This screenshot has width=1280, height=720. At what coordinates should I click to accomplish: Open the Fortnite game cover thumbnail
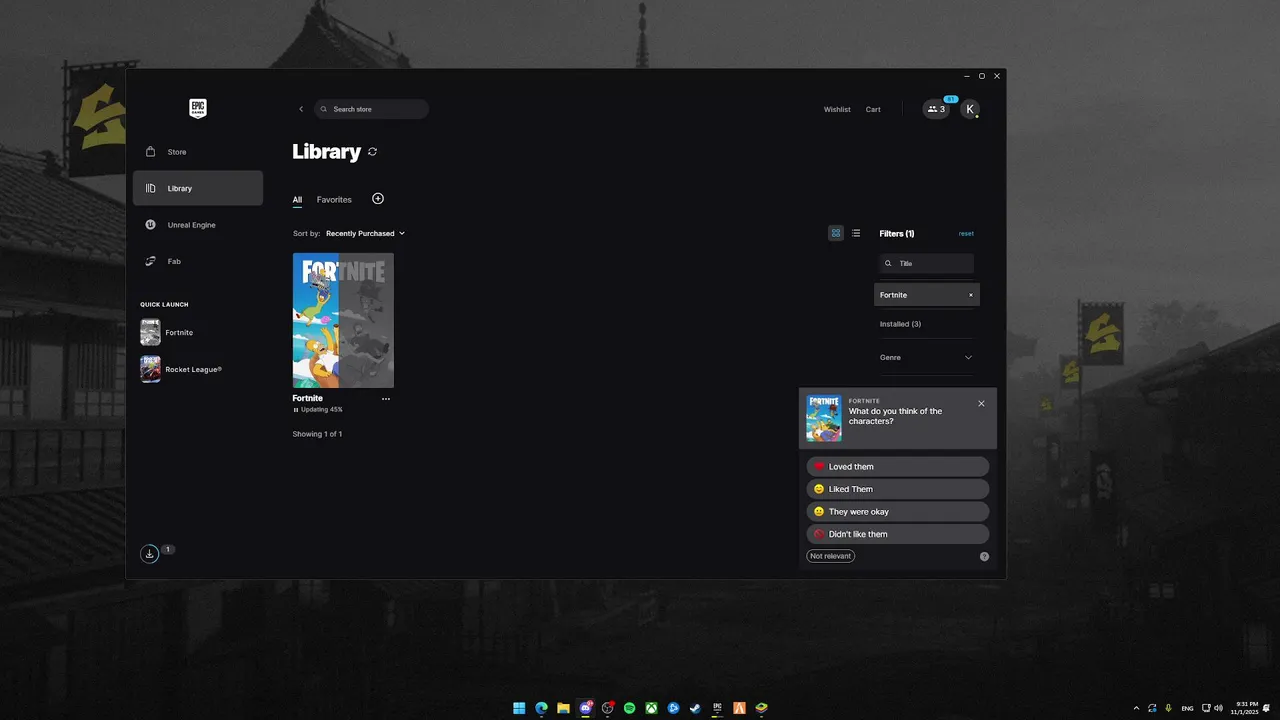coord(343,320)
